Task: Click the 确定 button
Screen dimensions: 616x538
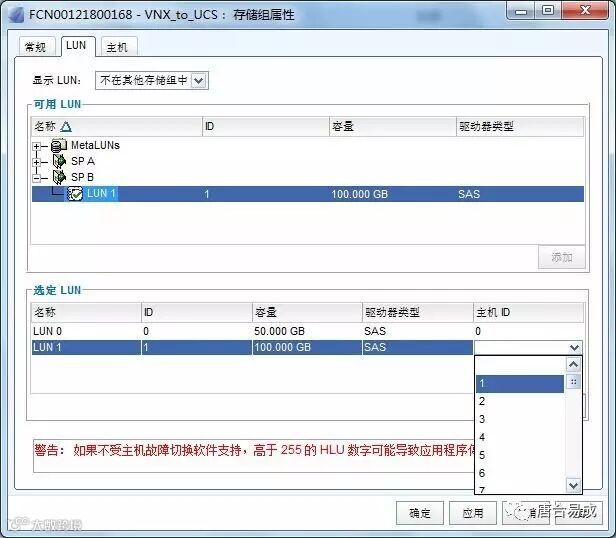Action: (x=420, y=512)
